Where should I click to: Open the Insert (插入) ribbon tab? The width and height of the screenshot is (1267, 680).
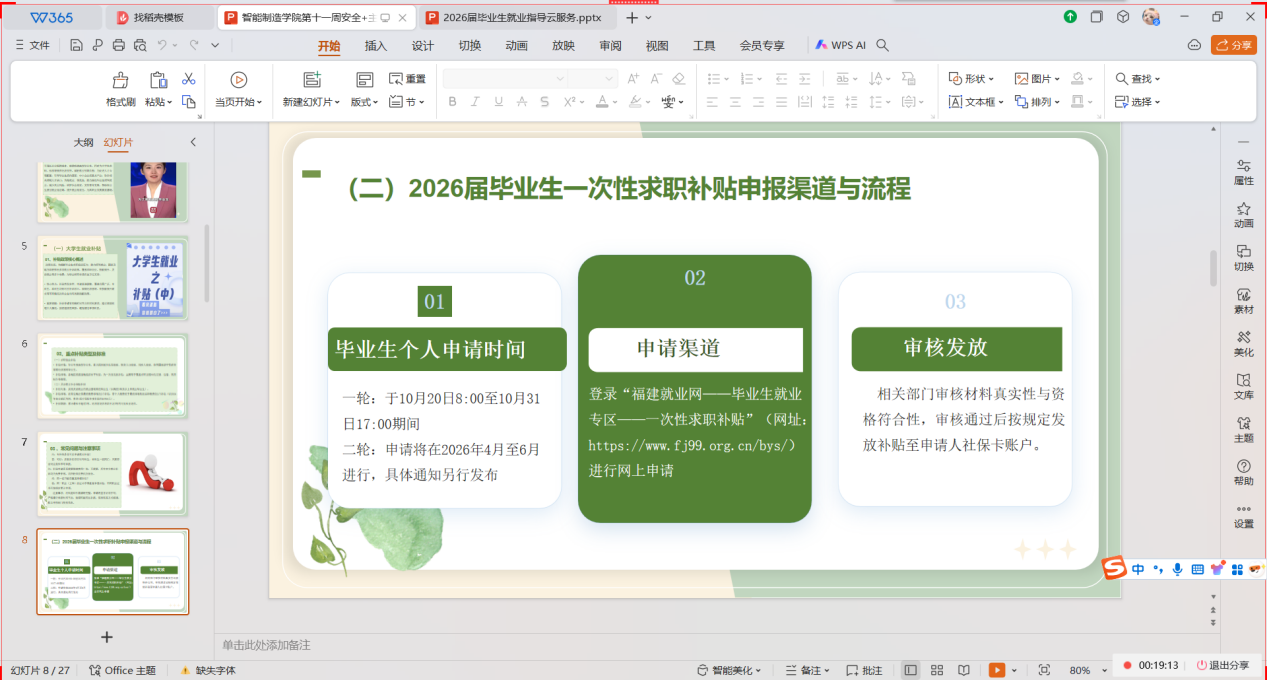(376, 45)
